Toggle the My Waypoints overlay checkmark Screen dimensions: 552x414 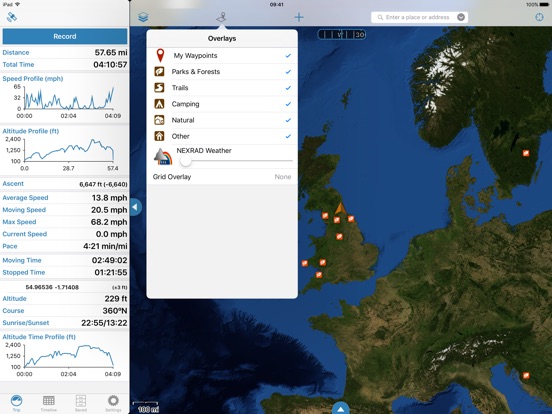click(288, 56)
